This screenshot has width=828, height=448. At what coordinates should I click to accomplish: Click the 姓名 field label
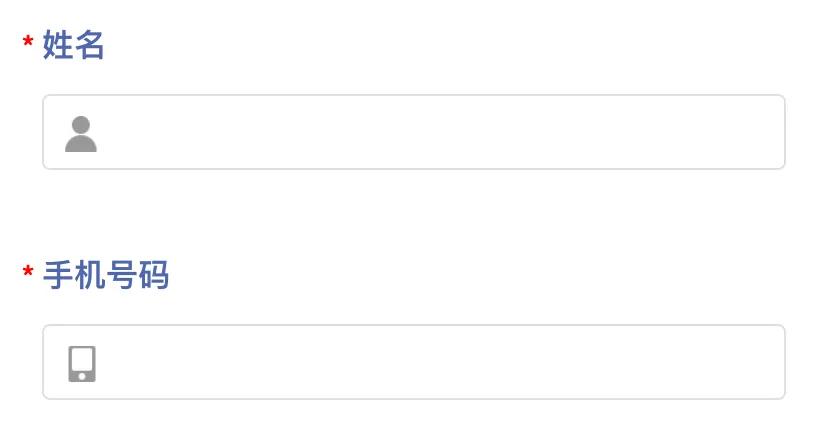[73, 46]
